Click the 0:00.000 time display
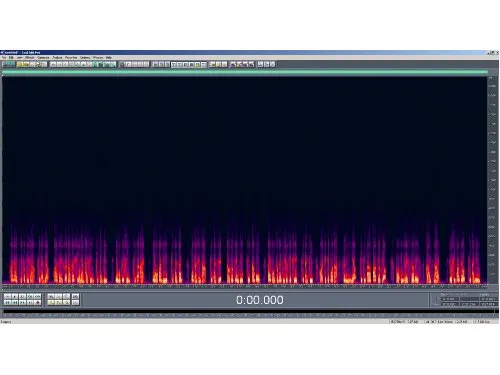This screenshot has width=500, height=375. [x=260, y=300]
